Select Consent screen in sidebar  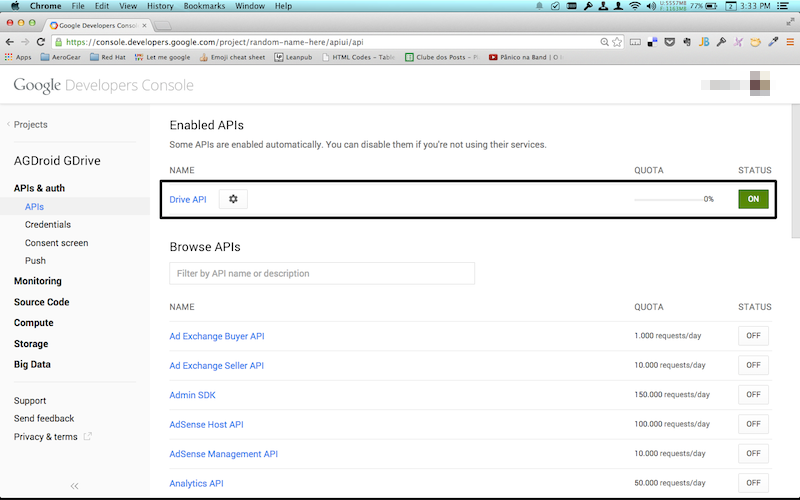point(57,243)
